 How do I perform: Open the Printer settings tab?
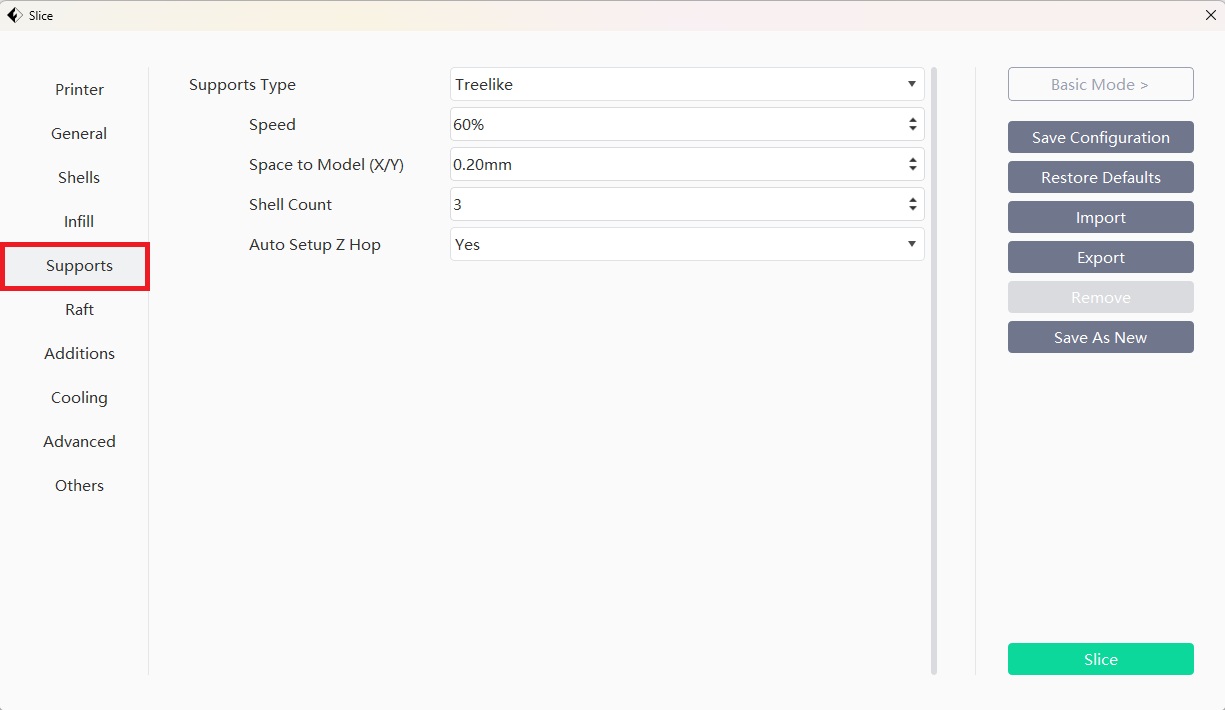79,90
